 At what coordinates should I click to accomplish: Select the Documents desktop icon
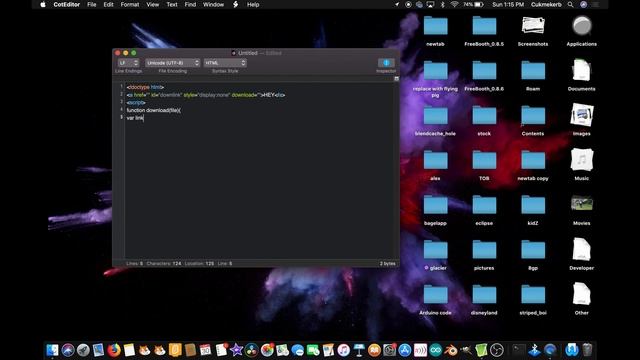pos(582,76)
